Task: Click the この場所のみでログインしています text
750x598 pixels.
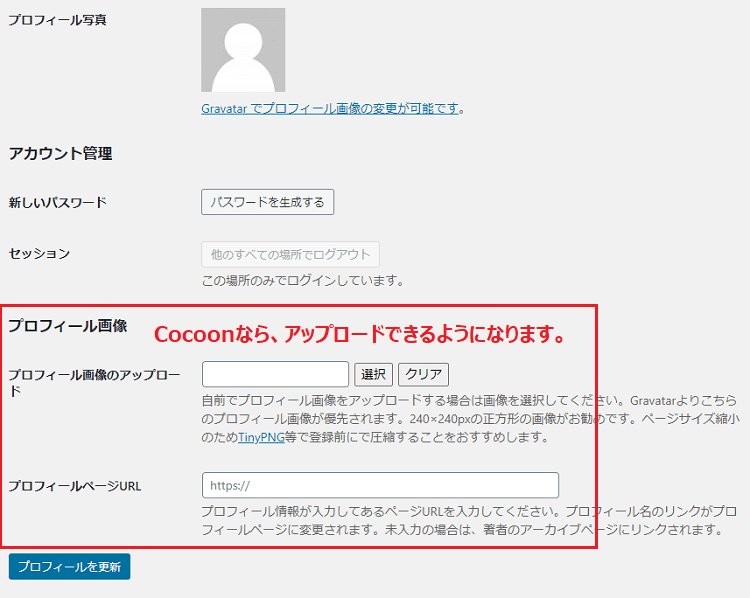Action: point(303,280)
